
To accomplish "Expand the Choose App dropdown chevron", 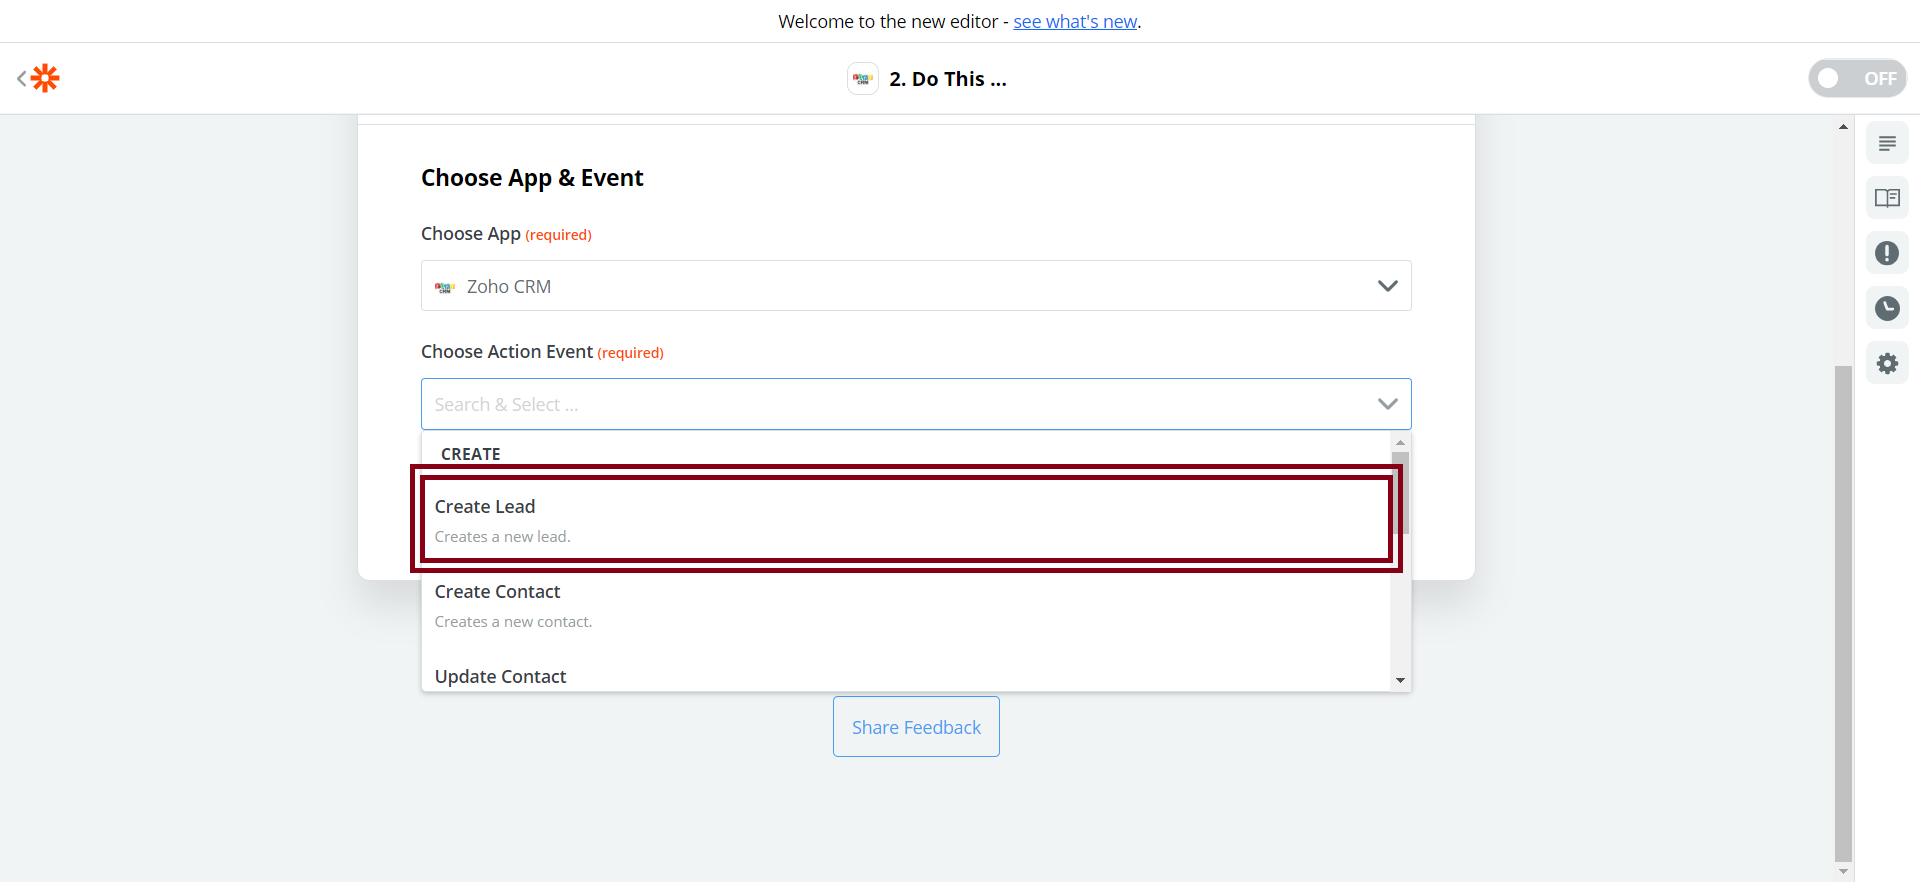I will pyautogui.click(x=1387, y=286).
